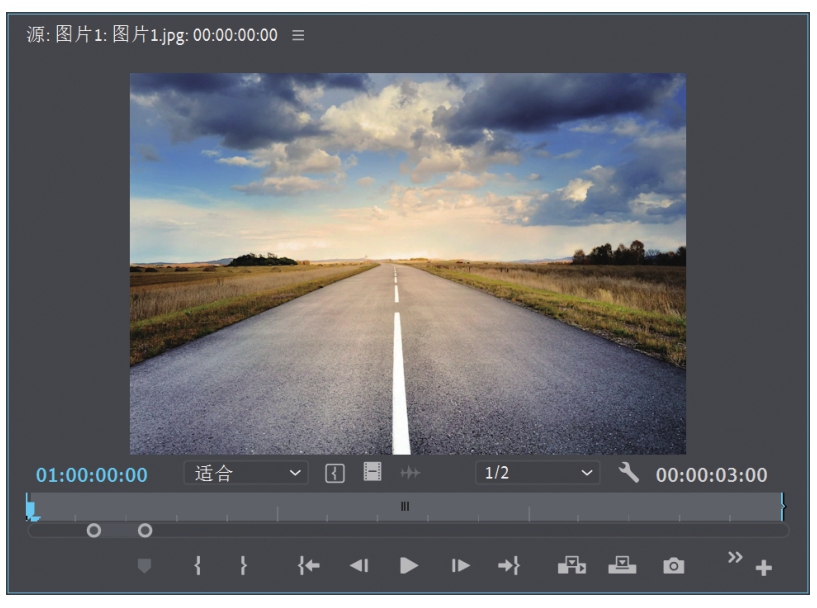The image size is (817, 608).
Task: Click the Drag Video Only filmstrip icon
Action: coord(372,473)
